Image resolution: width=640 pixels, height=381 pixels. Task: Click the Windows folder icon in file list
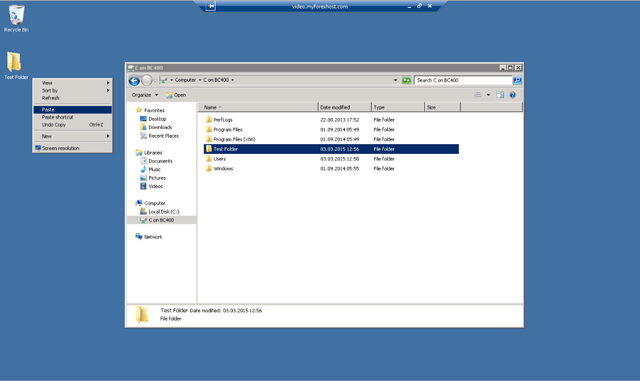pos(209,168)
